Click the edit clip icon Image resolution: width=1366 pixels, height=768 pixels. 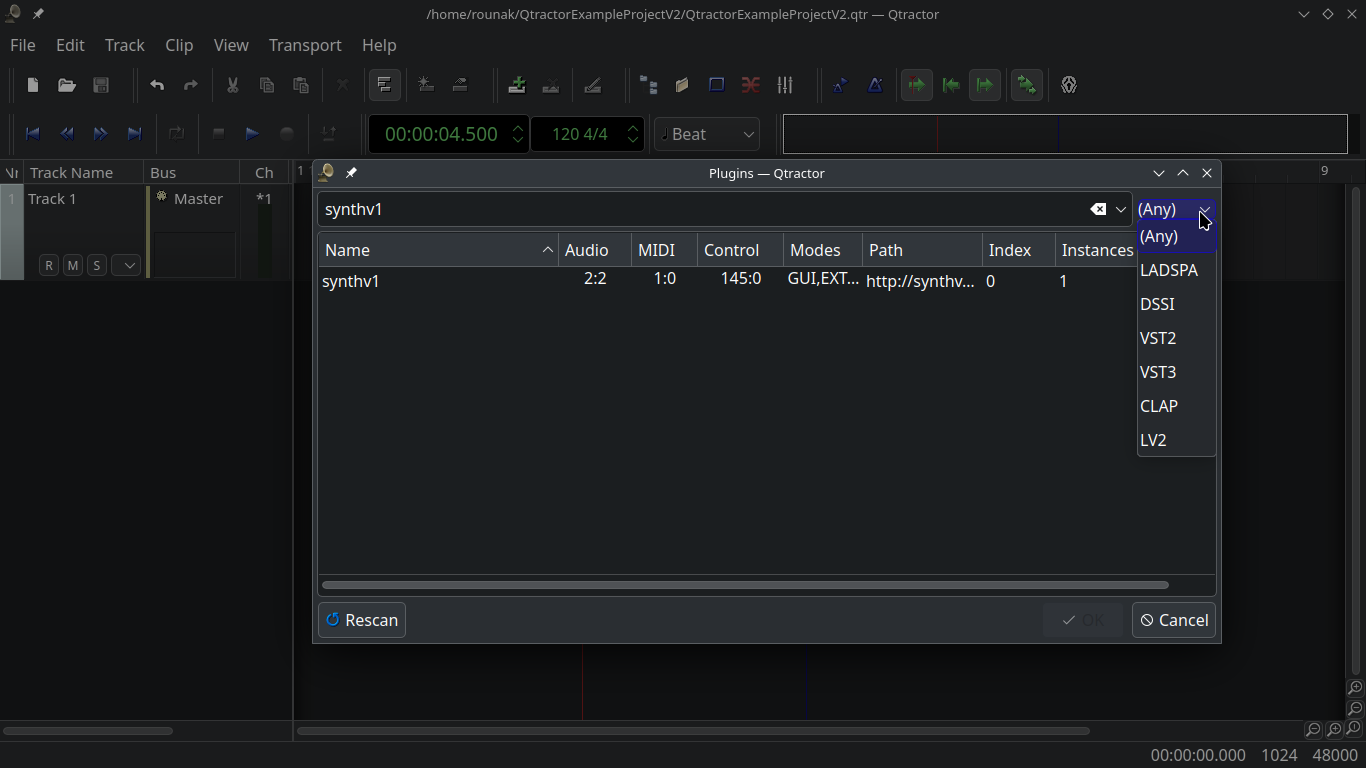click(x=460, y=85)
